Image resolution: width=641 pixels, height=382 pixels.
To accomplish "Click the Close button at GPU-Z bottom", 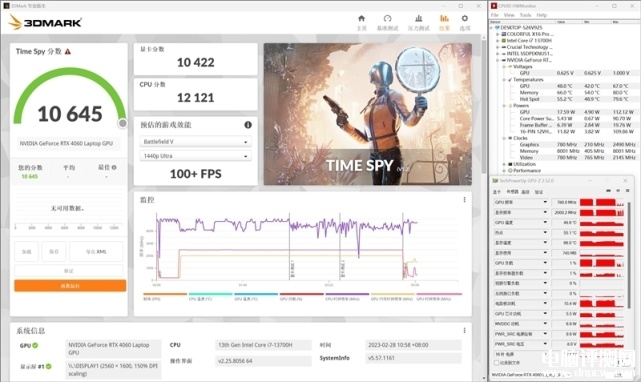I will 619,374.
